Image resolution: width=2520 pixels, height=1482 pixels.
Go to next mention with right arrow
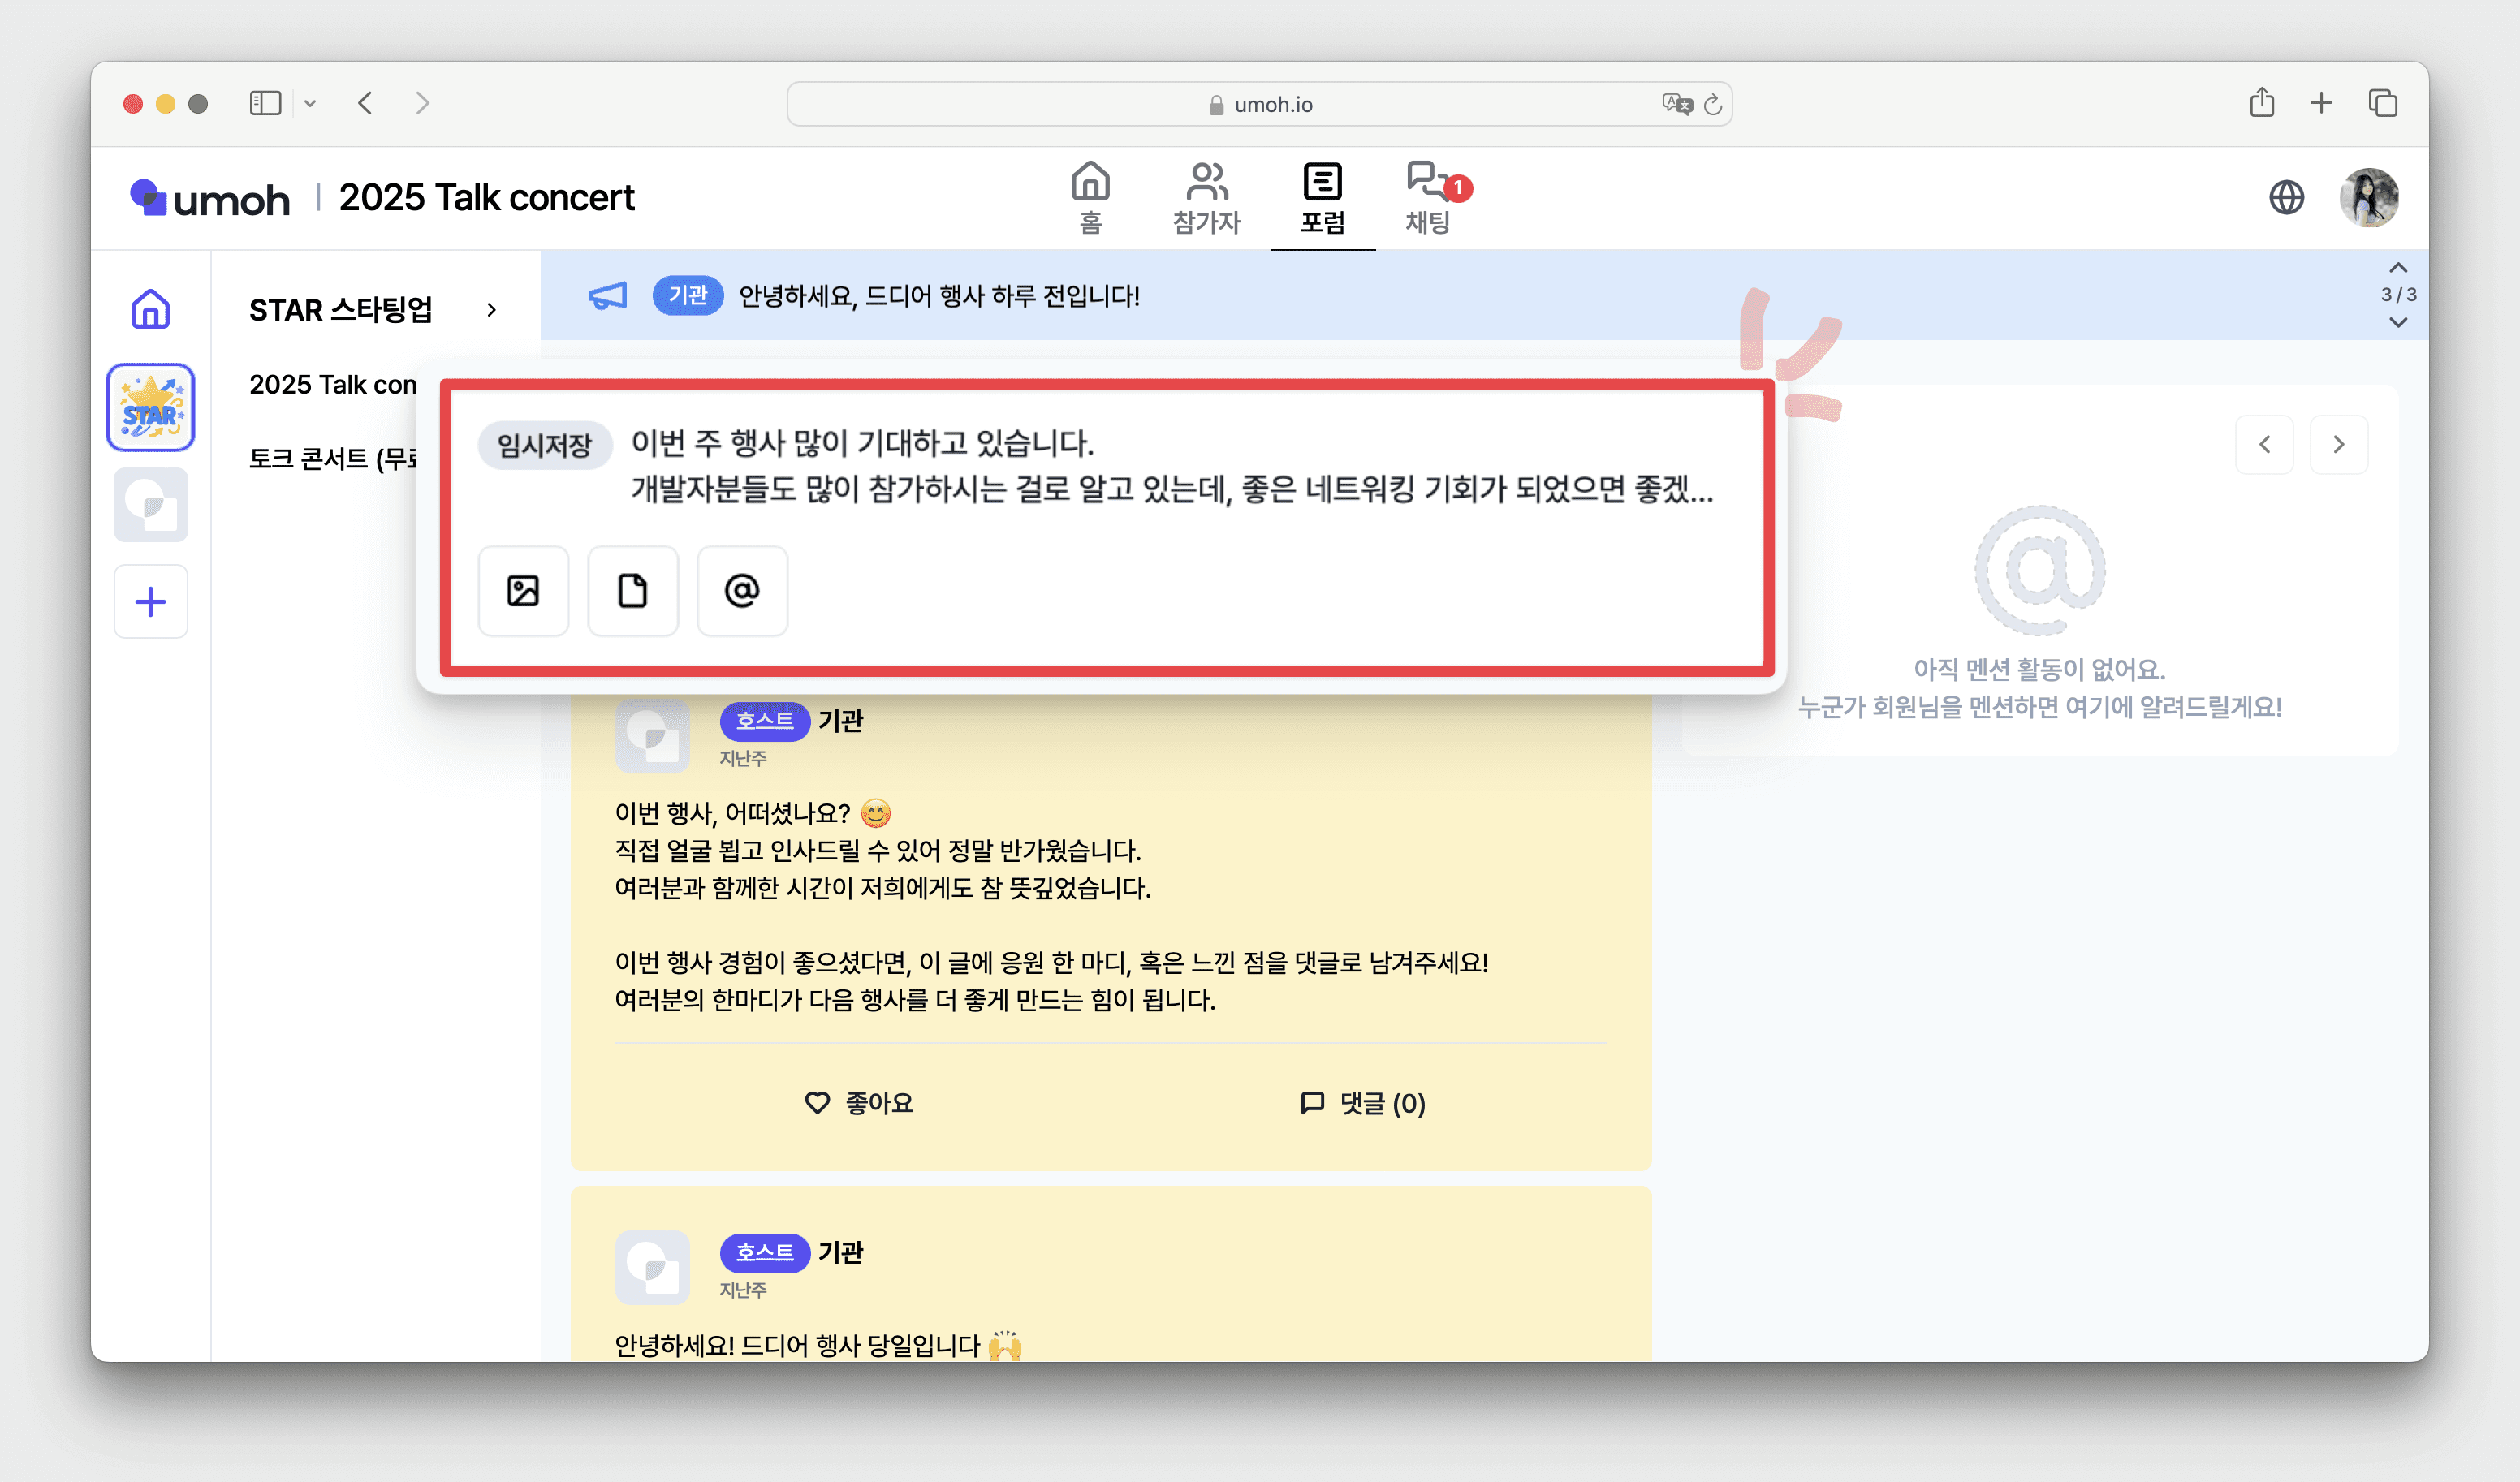click(x=2338, y=444)
